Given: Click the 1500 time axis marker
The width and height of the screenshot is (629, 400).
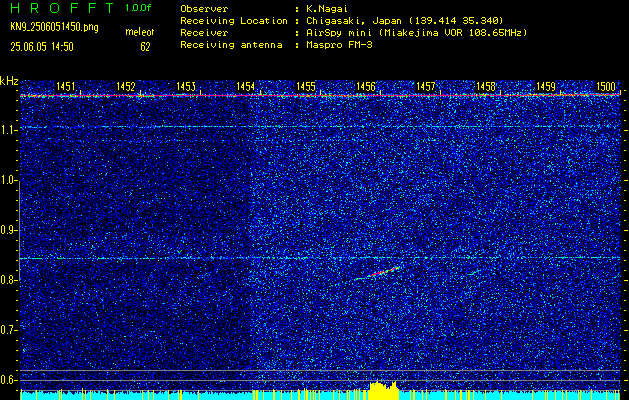Looking at the screenshot, I should [606, 86].
